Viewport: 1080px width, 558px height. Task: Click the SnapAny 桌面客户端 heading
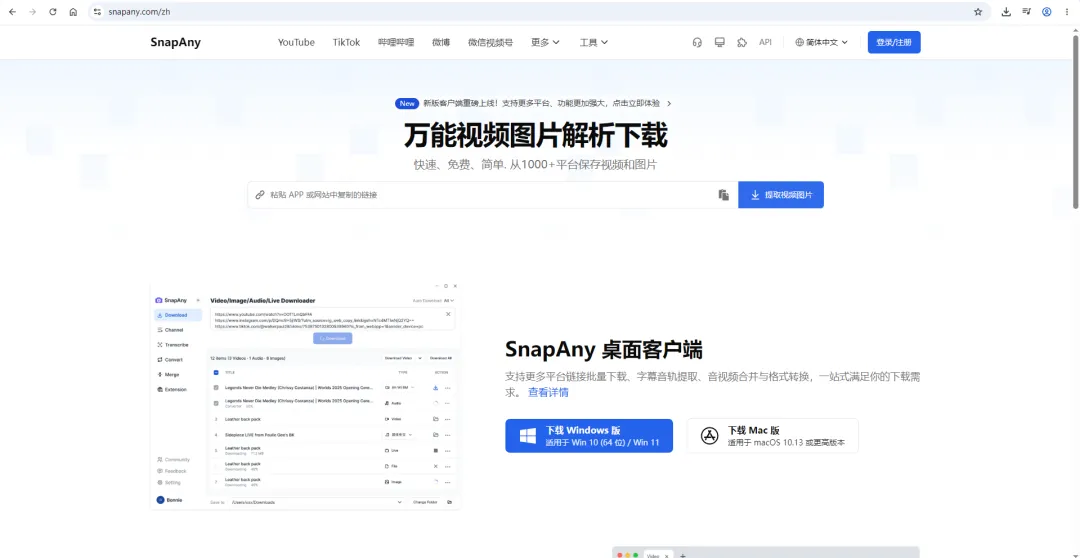pos(604,349)
